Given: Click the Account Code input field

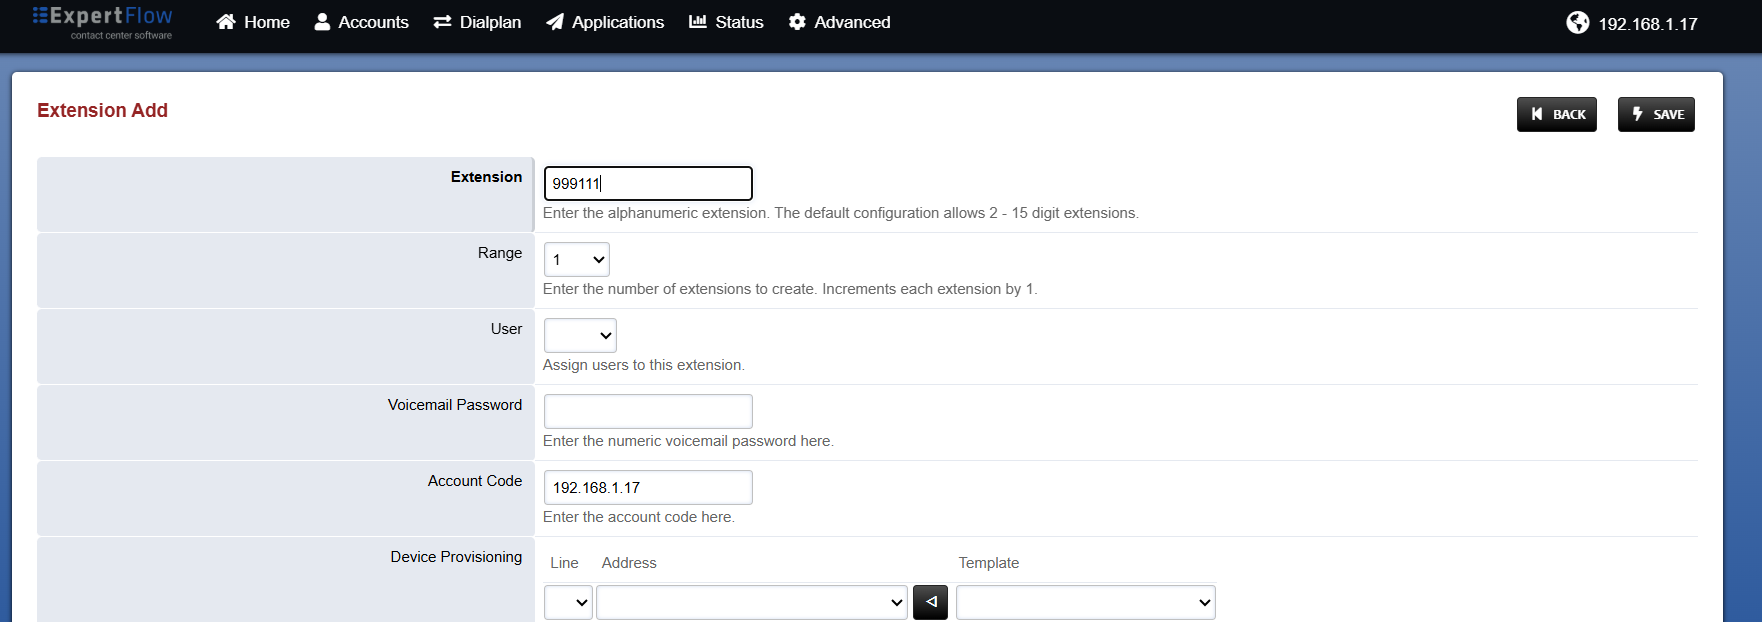Looking at the screenshot, I should tap(648, 487).
